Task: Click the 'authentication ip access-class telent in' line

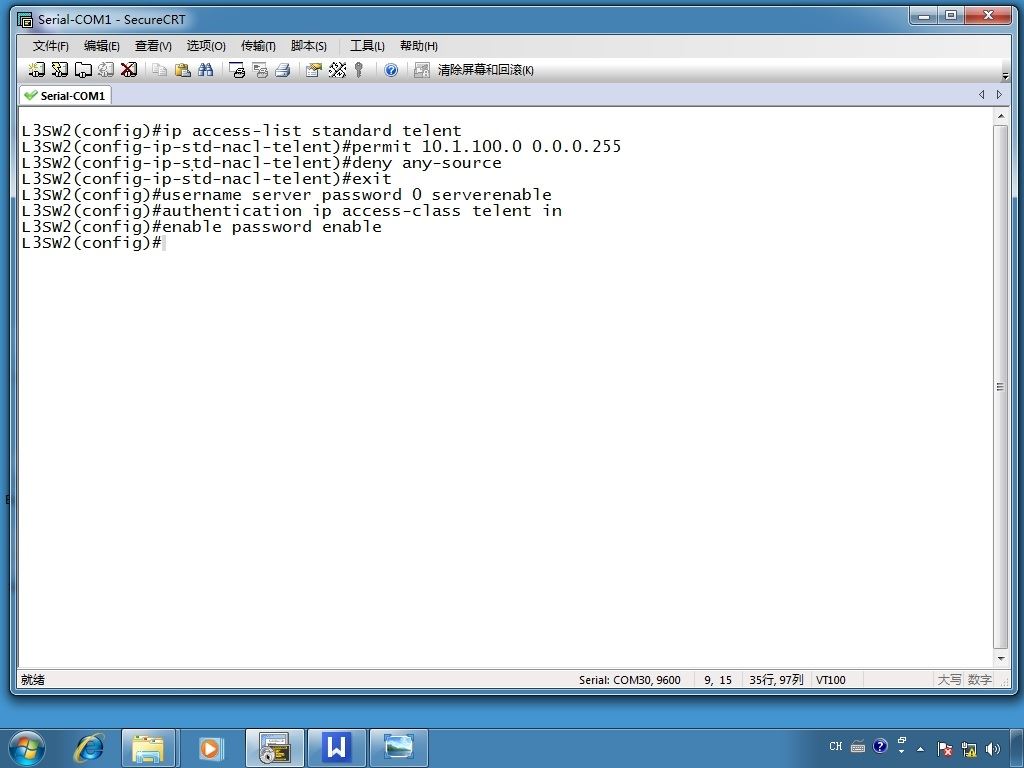Action: coord(291,210)
